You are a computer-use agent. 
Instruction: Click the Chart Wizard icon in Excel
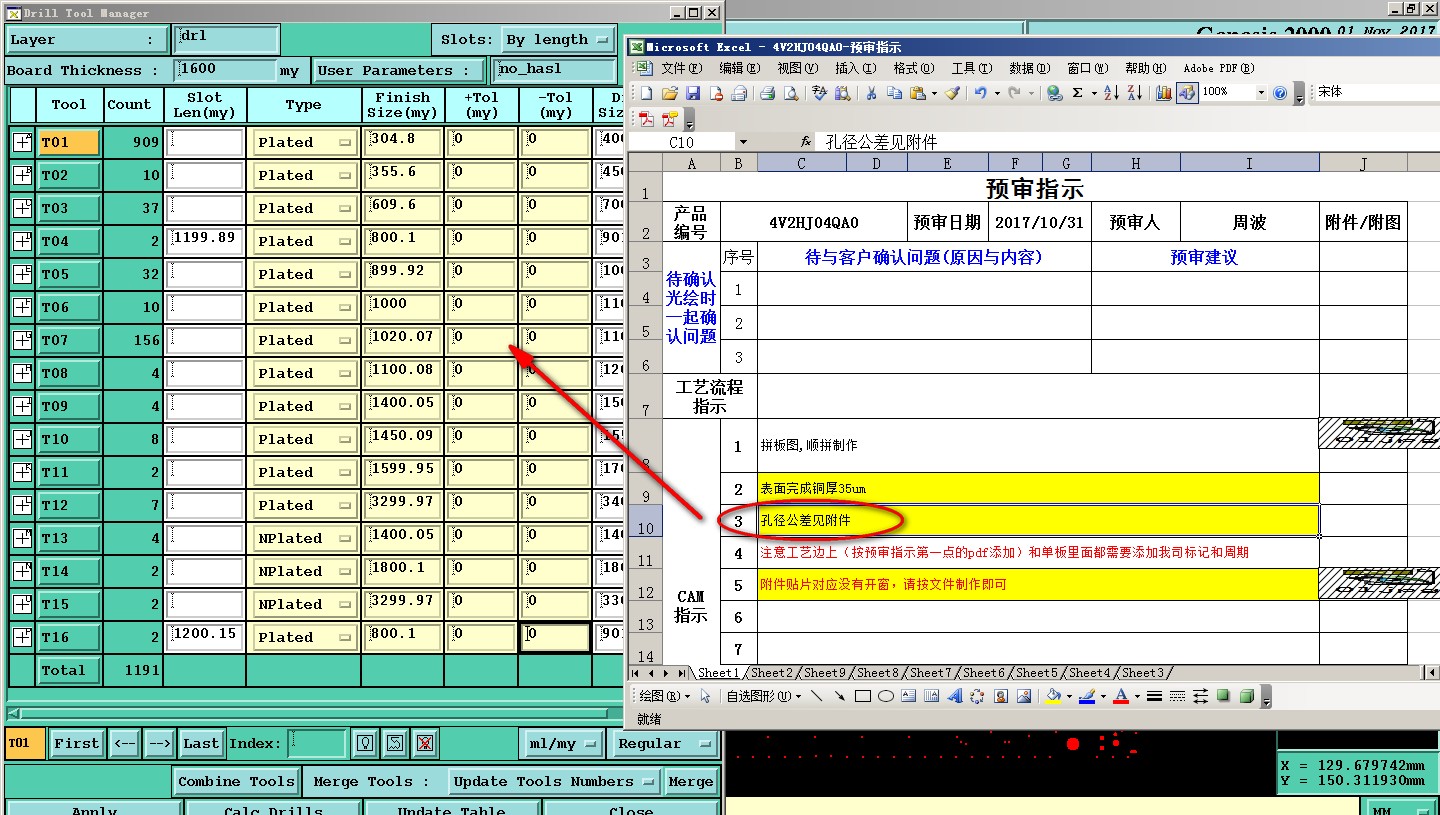click(x=1164, y=93)
